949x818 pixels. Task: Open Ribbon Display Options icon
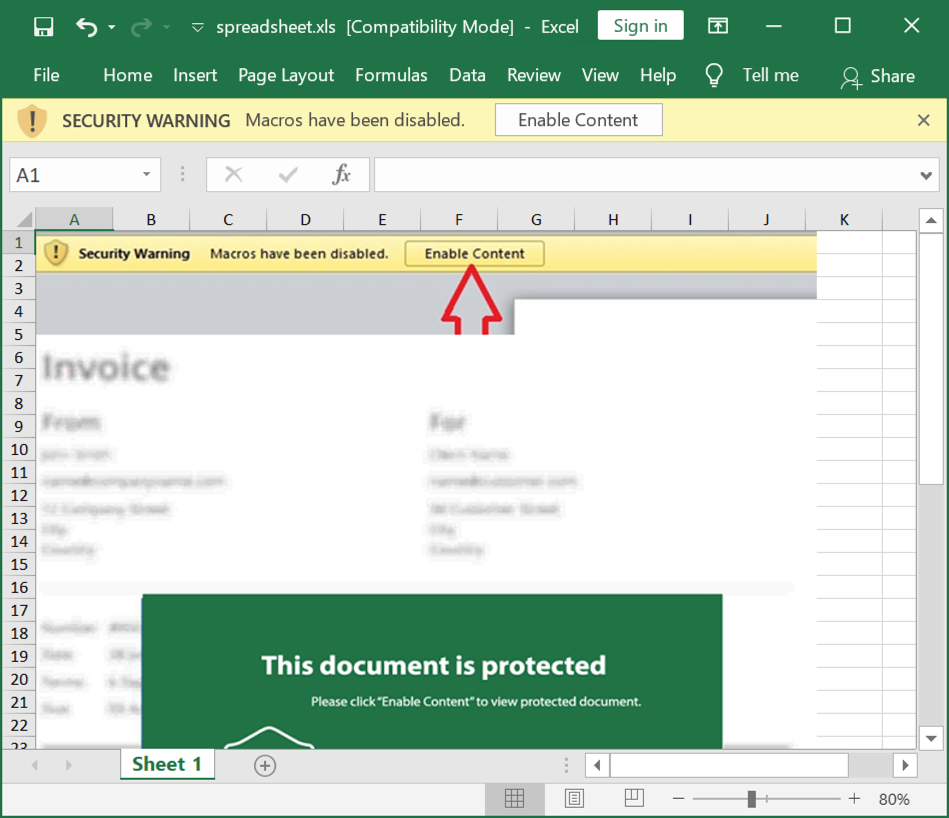point(718,25)
